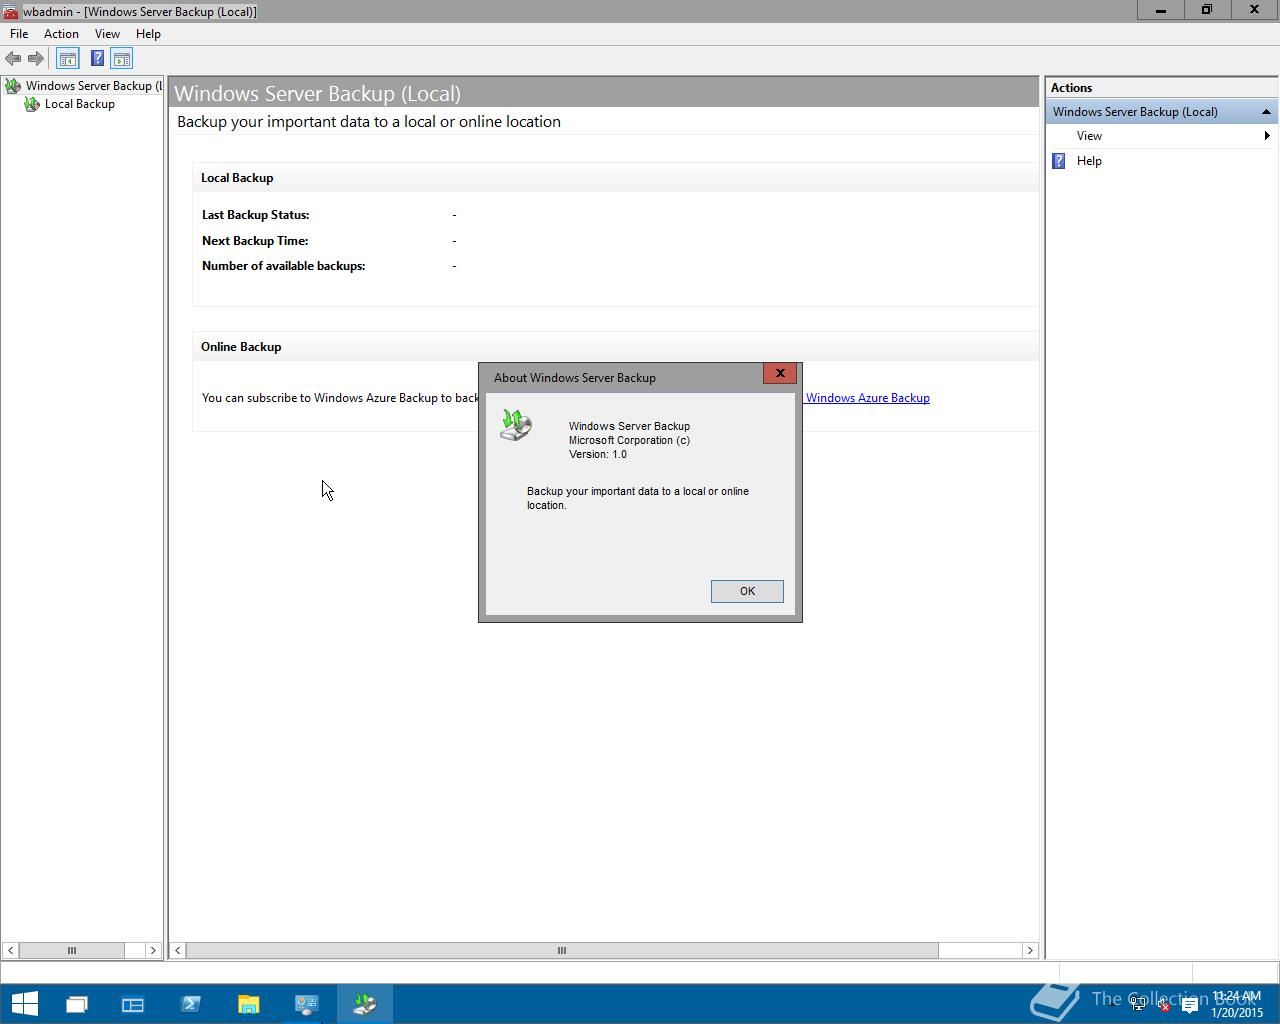Open the View menu
Viewport: 1280px width, 1024px height.
(107, 34)
